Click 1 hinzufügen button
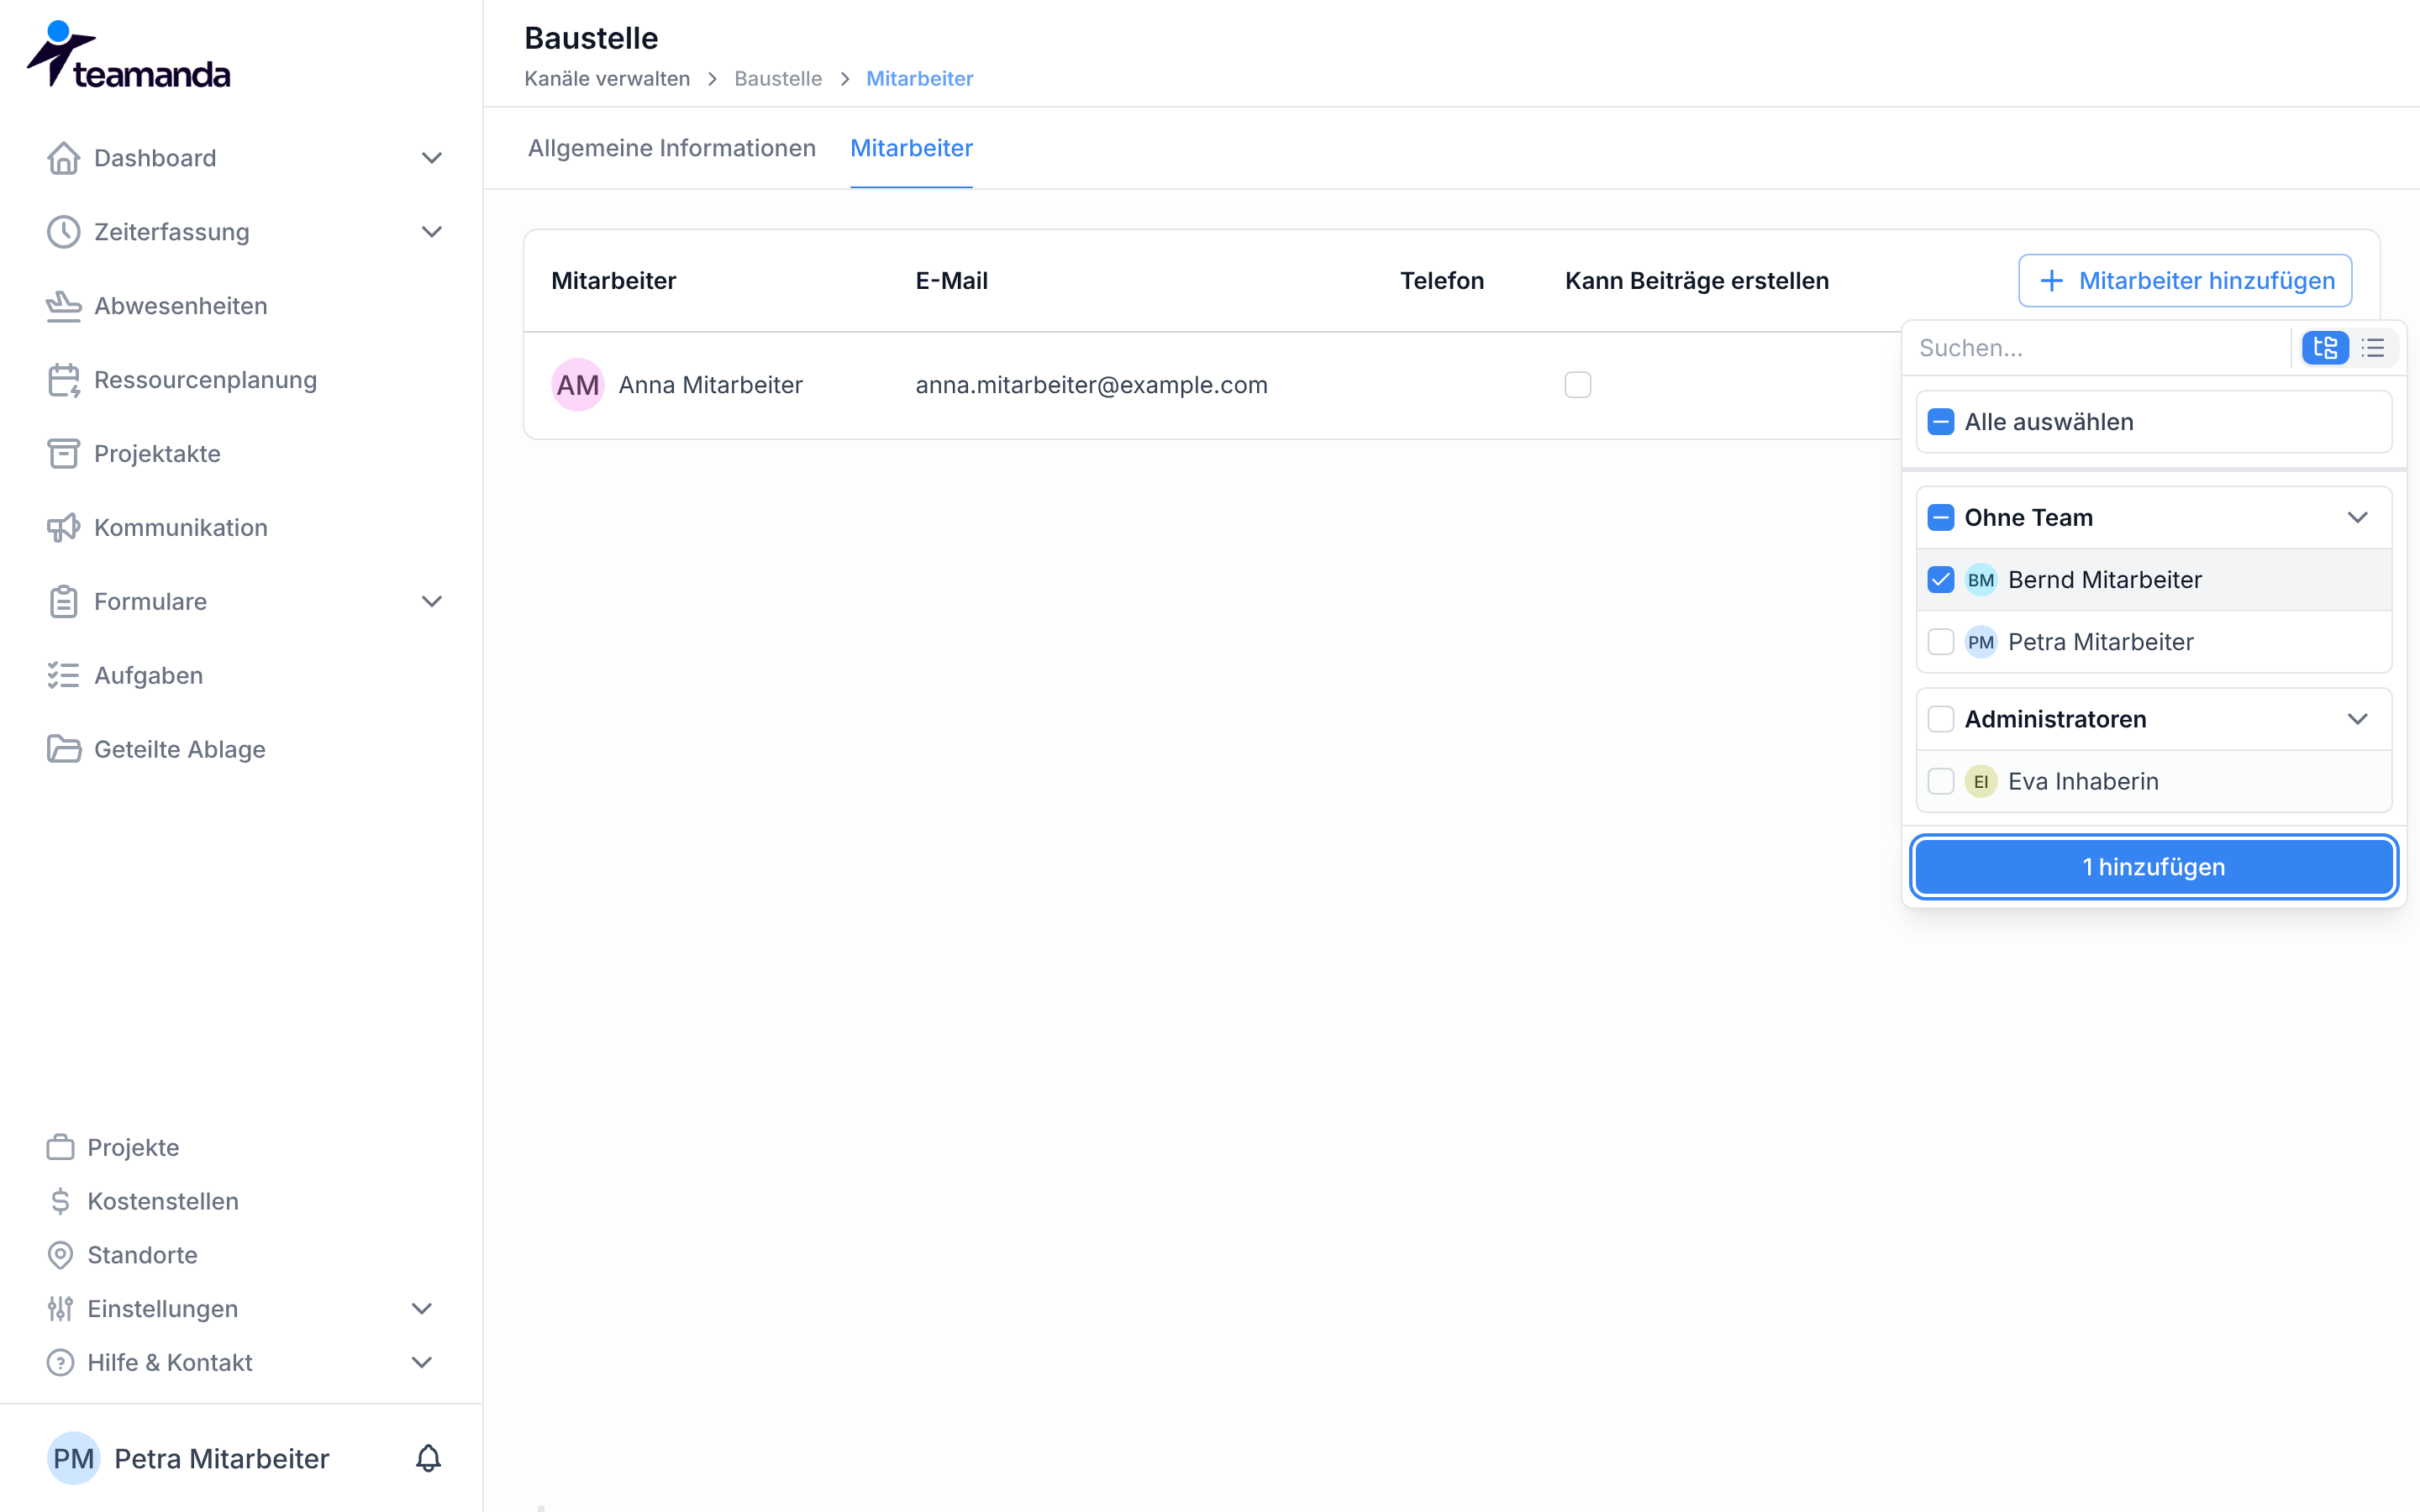 click(2154, 867)
